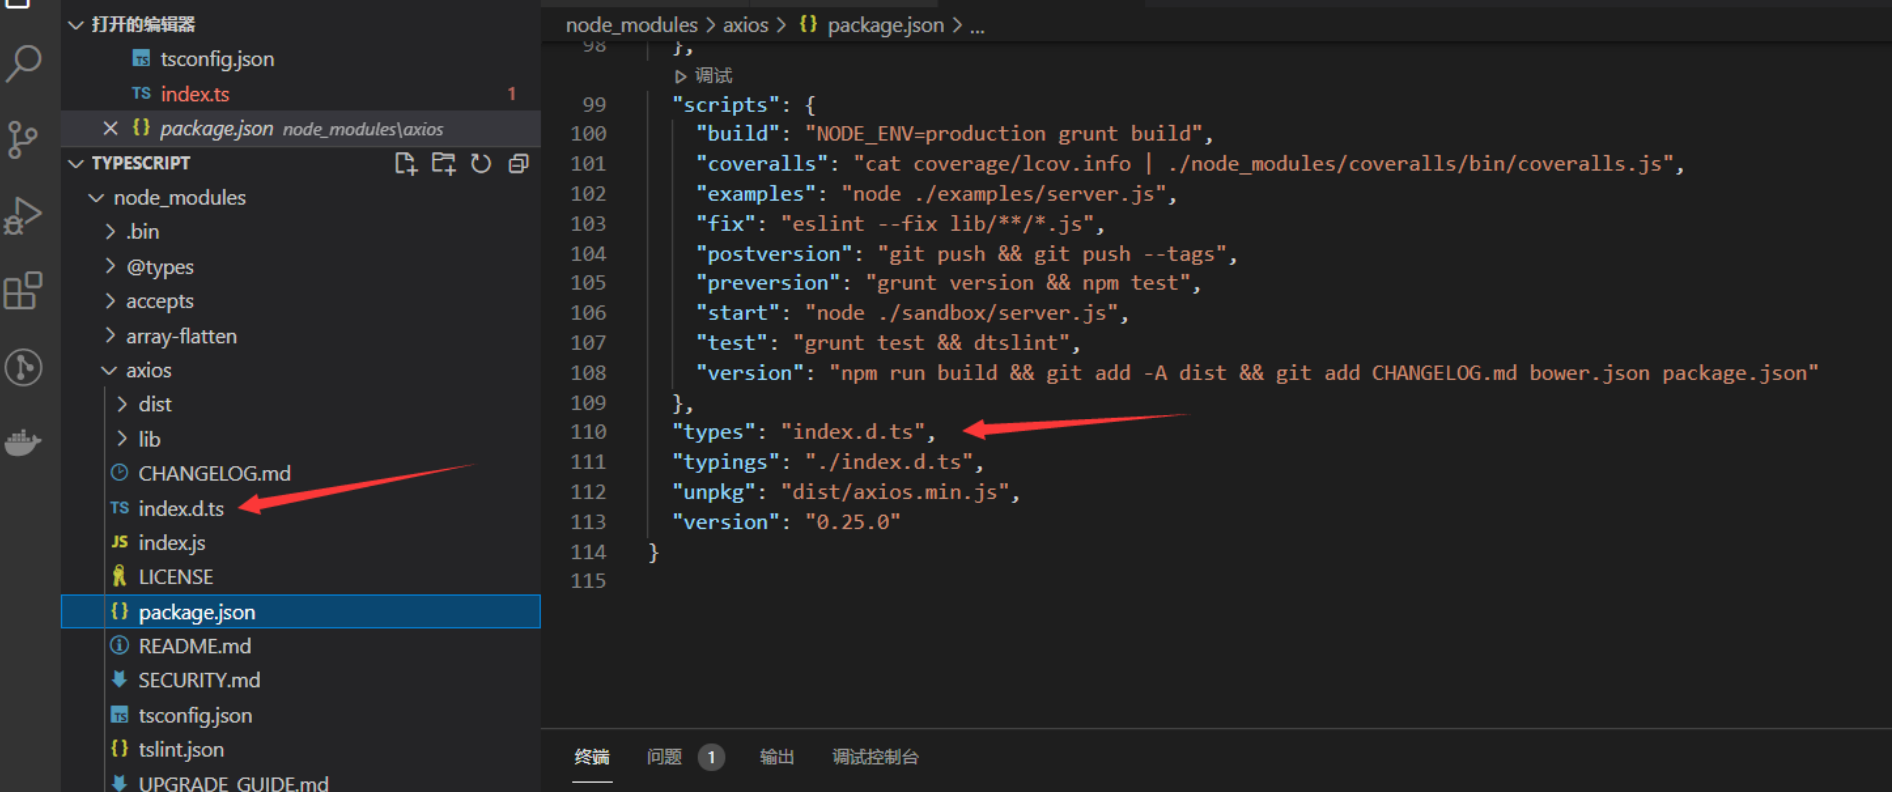Screen dimensions: 1892x792
Task: Collapse the TYPESCRIPT workspace section
Action: pyautogui.click(x=76, y=163)
